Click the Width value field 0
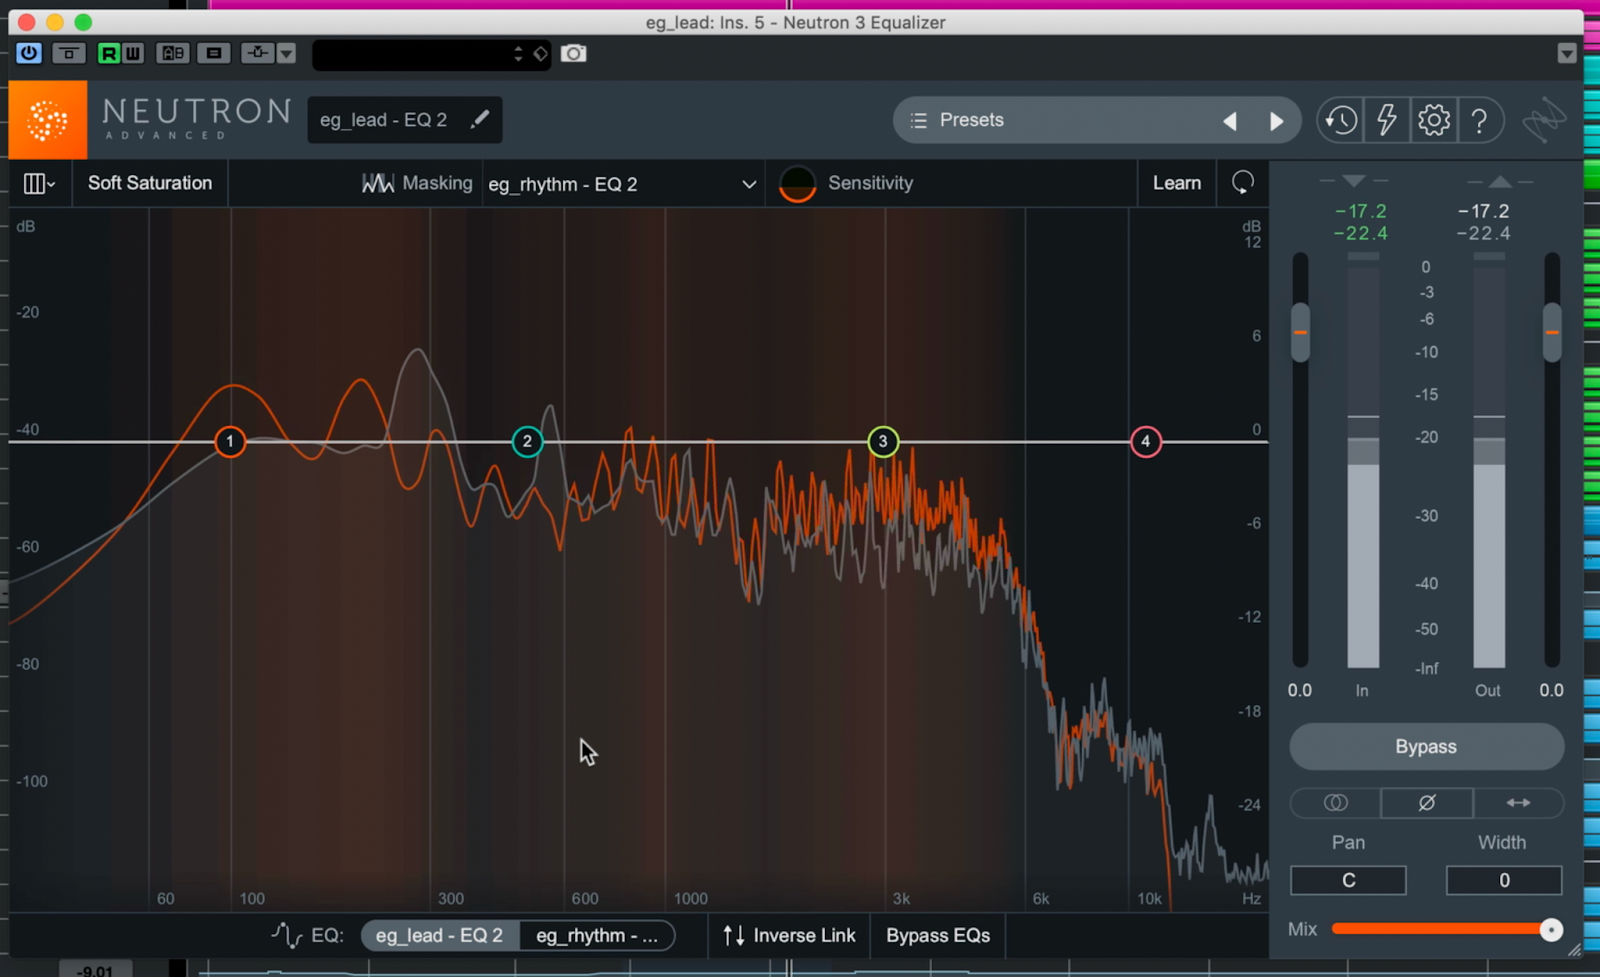This screenshot has height=977, width=1600. click(x=1504, y=880)
